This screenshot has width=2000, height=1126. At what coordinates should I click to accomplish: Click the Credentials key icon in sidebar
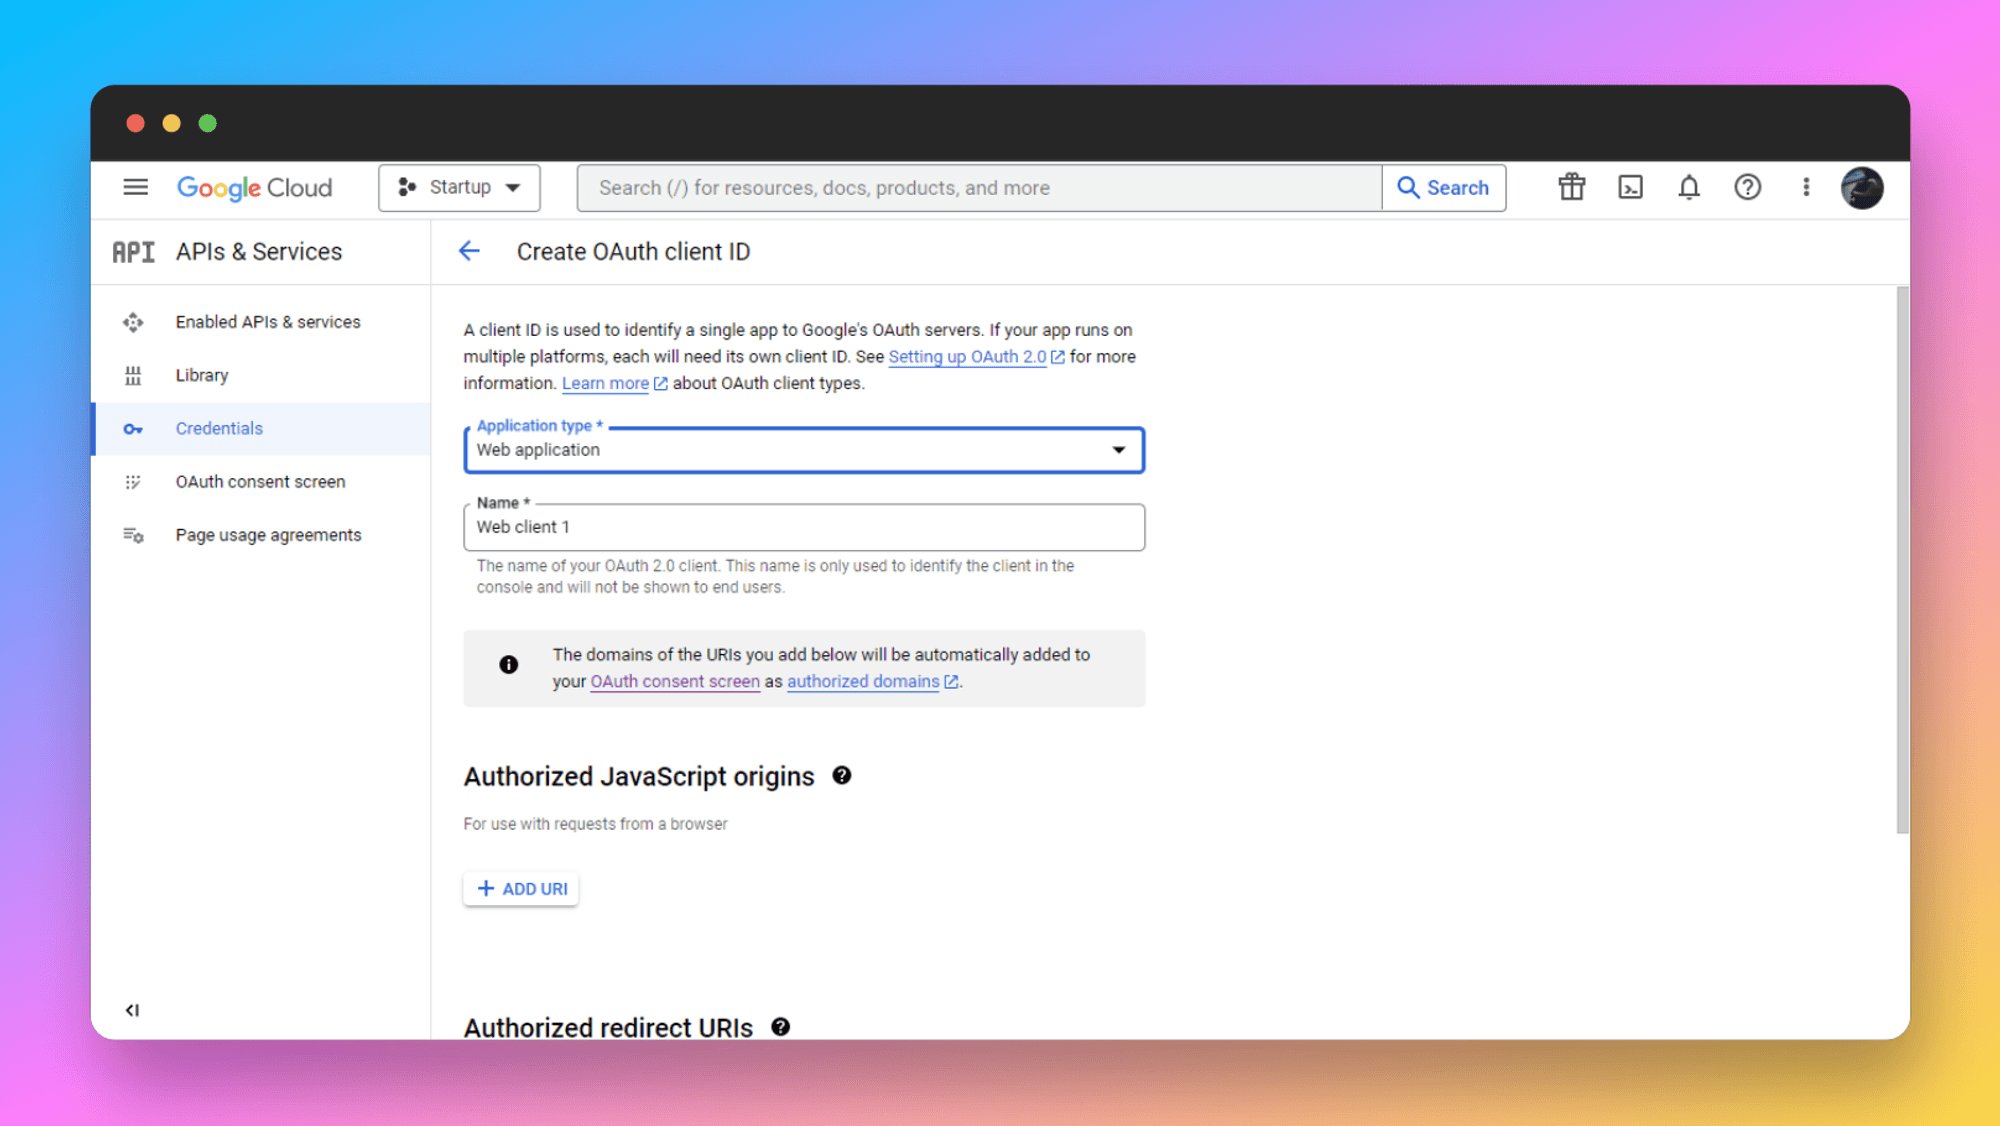coord(133,428)
